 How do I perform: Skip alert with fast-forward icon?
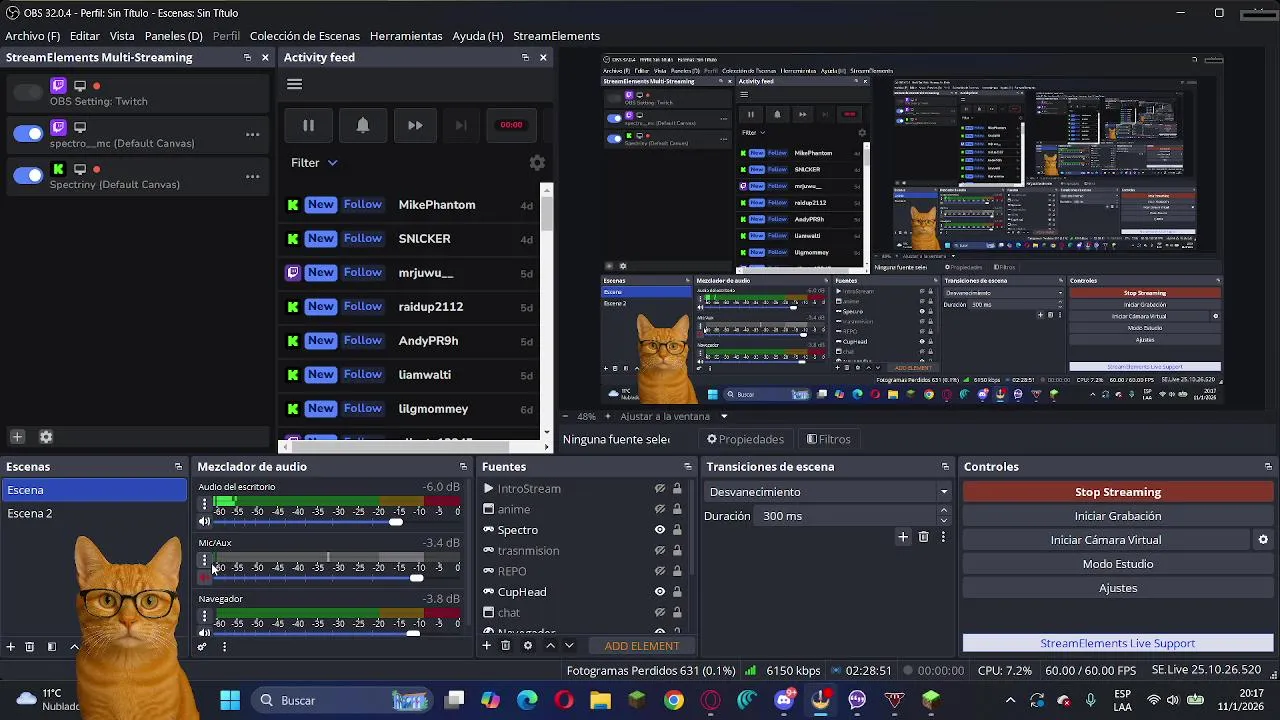click(415, 125)
